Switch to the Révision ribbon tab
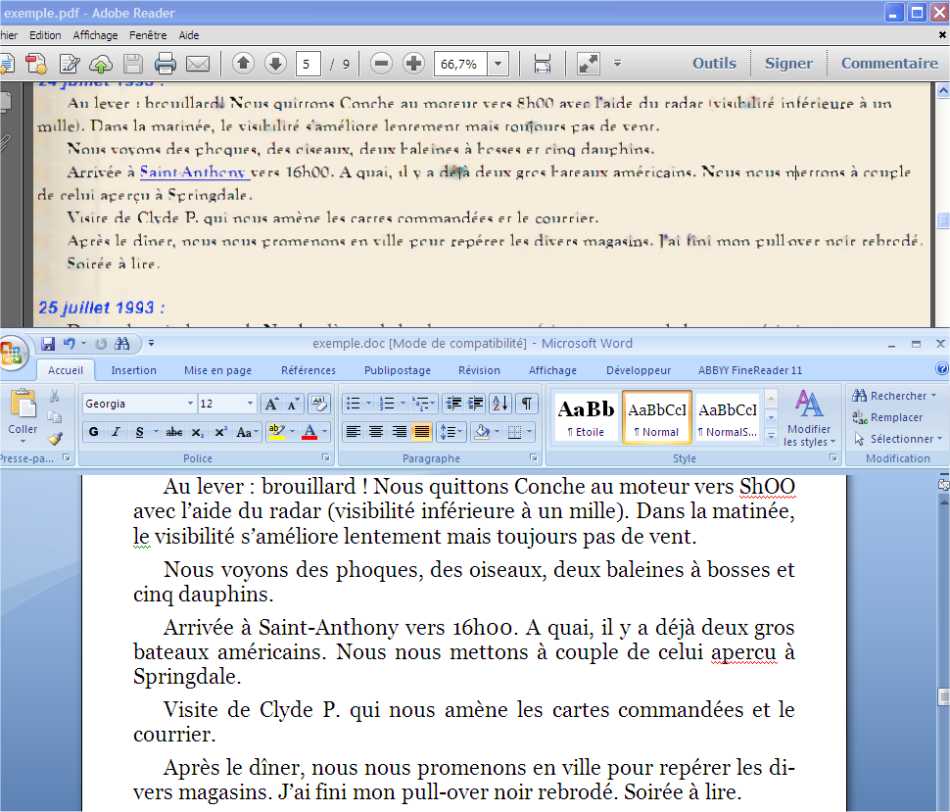 click(479, 370)
